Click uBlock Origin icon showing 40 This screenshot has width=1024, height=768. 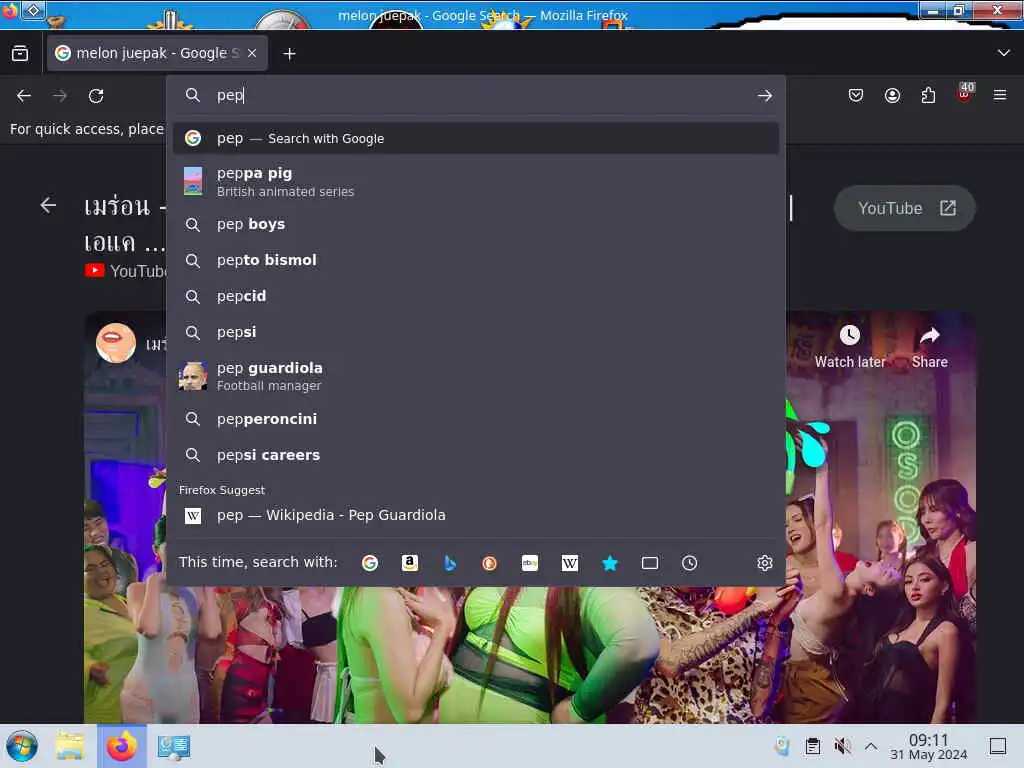point(965,93)
